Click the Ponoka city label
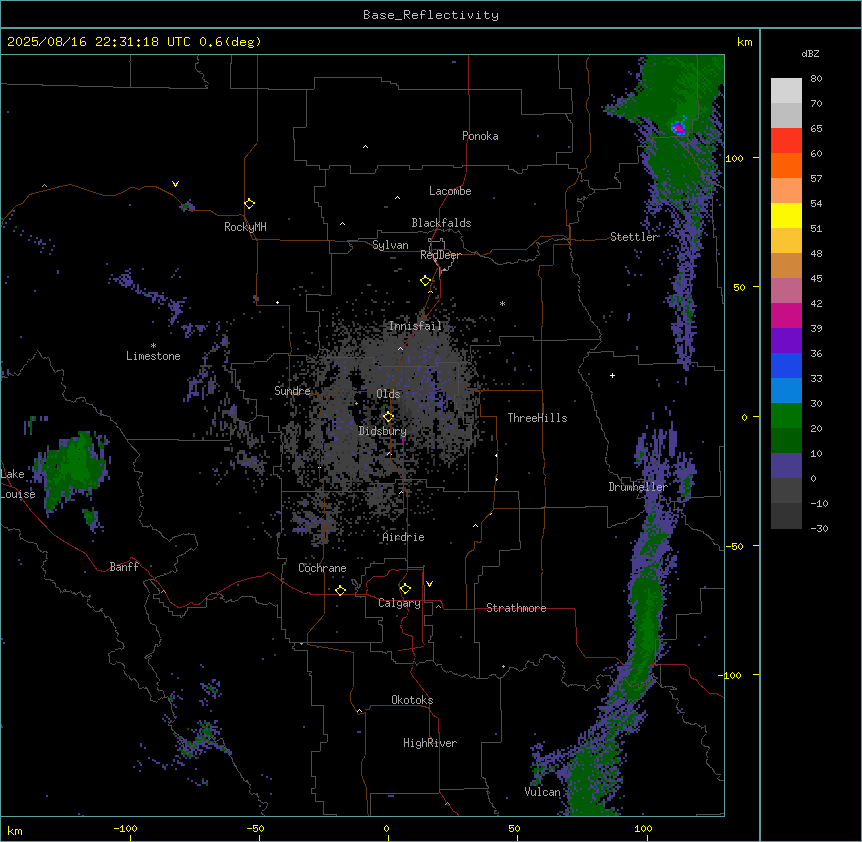This screenshot has height=842, width=862. tap(480, 136)
